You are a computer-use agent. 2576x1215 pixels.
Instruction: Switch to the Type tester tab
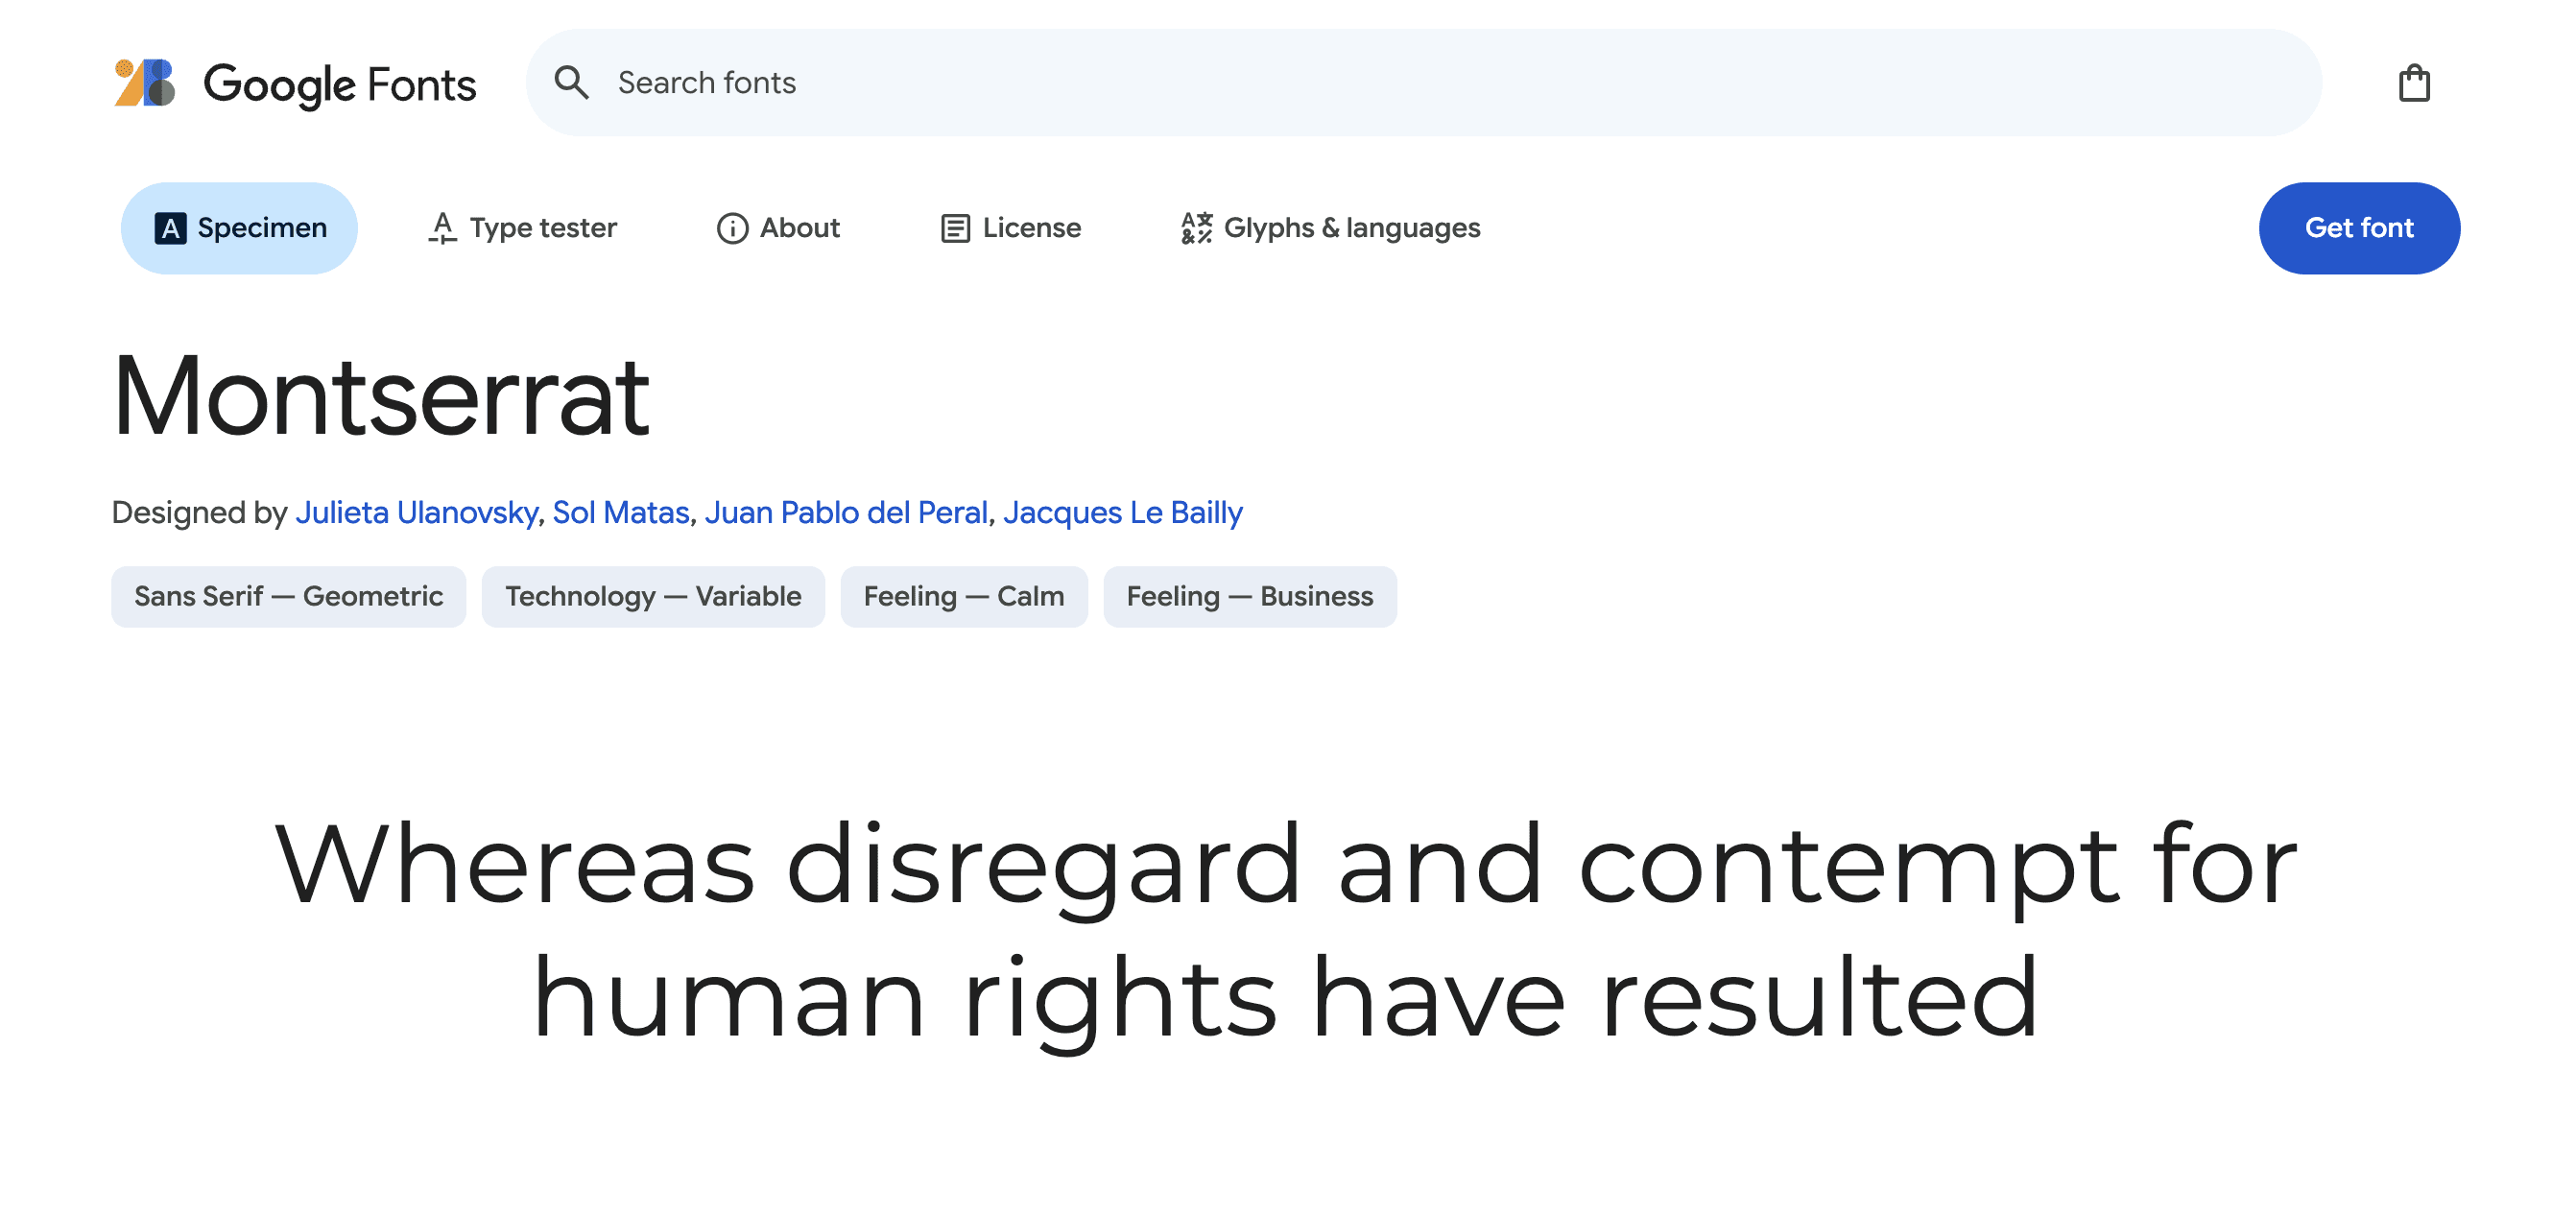[x=543, y=228]
